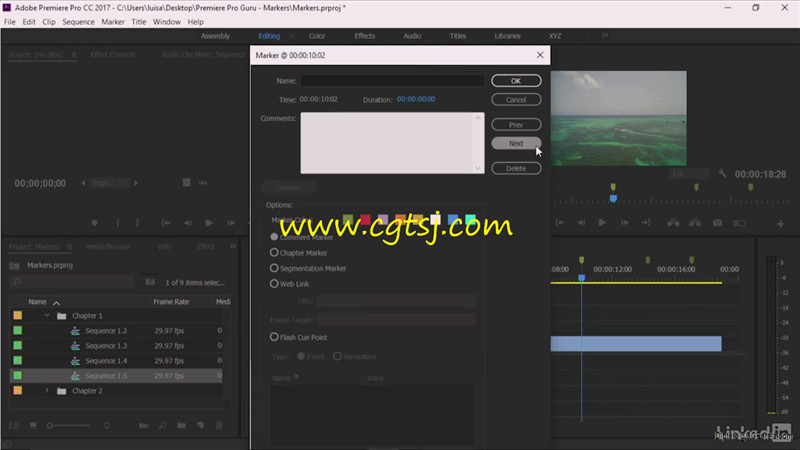Click the Chapter 1 folder icon
This screenshot has width=800, height=450.
tap(62, 316)
